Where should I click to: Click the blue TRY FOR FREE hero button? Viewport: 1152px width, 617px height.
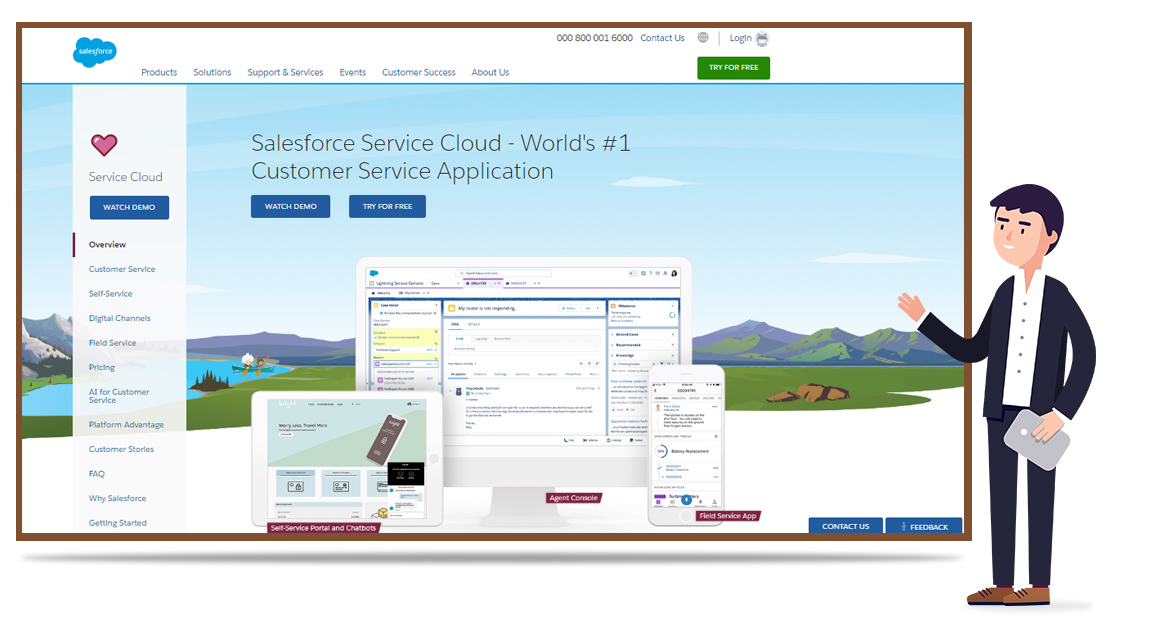[387, 206]
